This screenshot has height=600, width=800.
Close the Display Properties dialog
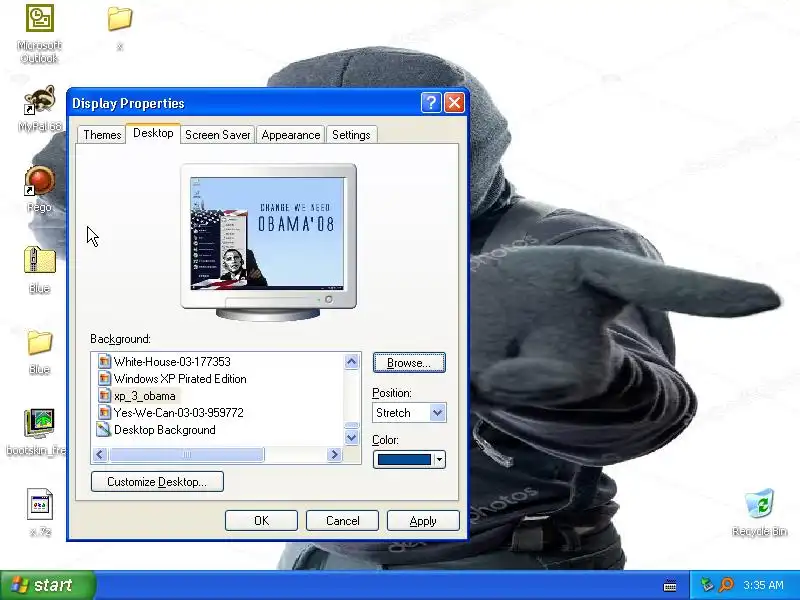[x=454, y=103]
